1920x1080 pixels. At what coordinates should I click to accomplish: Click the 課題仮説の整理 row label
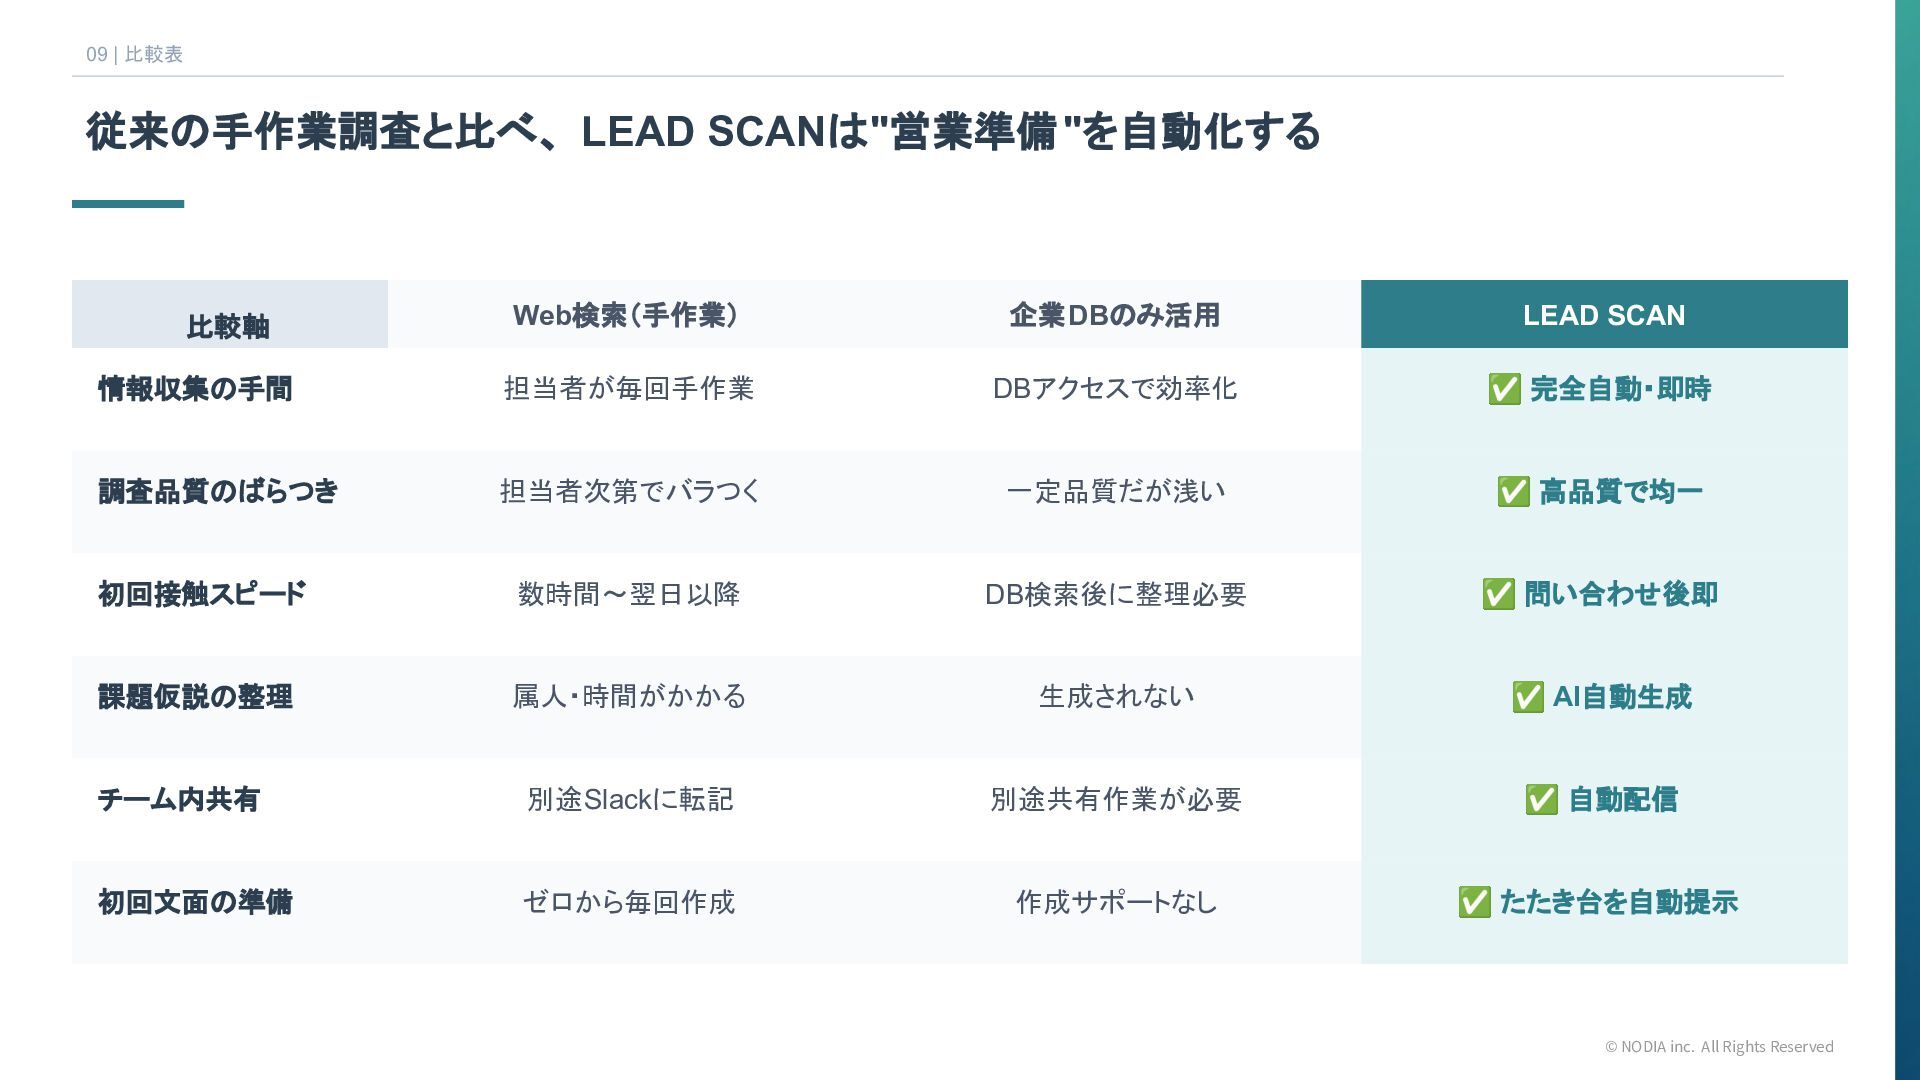pos(196,697)
